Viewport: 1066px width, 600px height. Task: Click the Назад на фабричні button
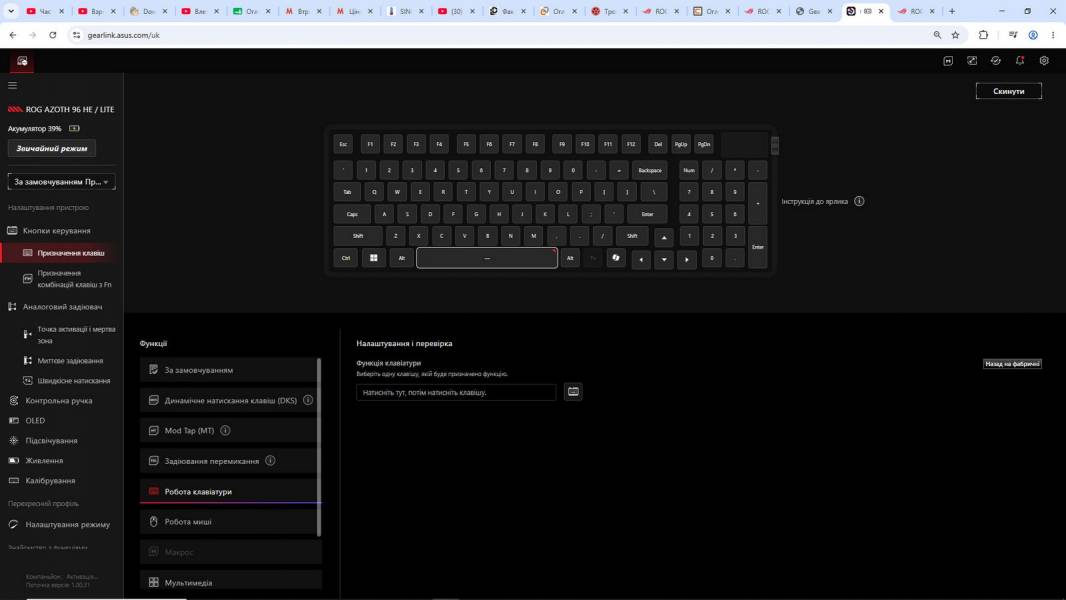1012,364
